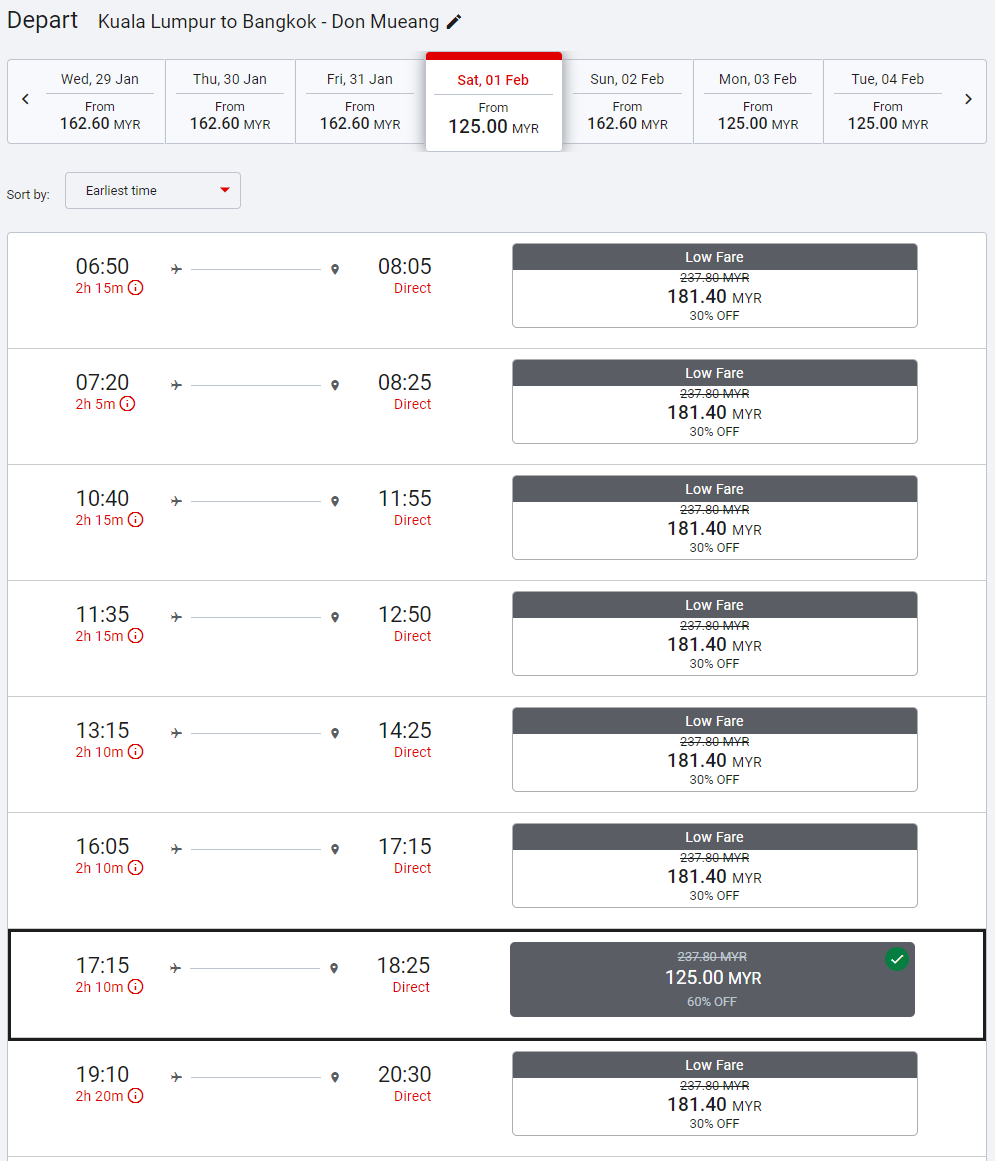Screen dimensions: 995x1161
Task: View duration details for the 13:15 flight
Action: pyautogui.click(x=135, y=752)
